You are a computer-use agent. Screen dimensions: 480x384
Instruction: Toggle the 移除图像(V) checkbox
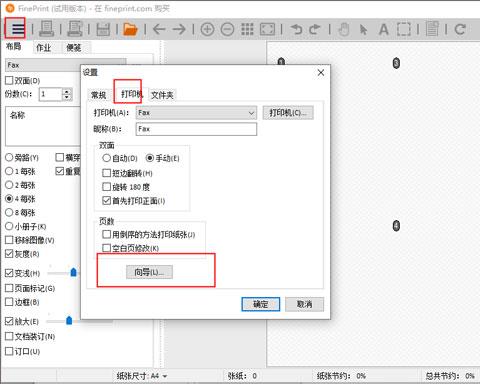pyautogui.click(x=9, y=240)
